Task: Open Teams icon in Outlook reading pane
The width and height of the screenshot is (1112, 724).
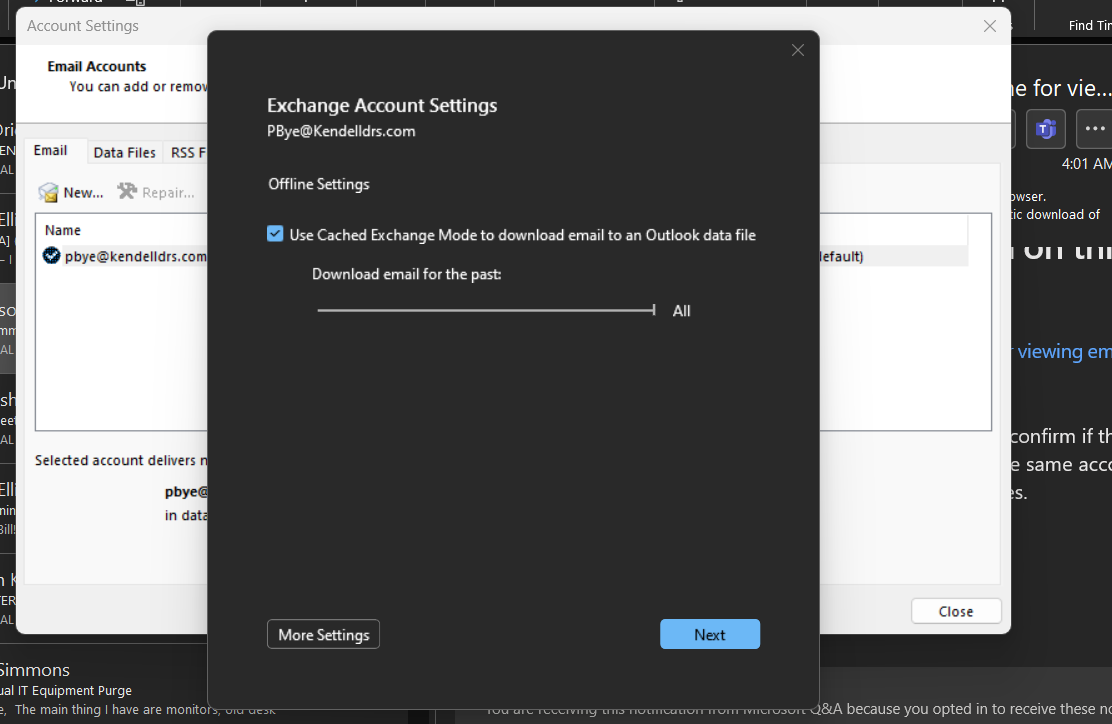Action: (1045, 129)
